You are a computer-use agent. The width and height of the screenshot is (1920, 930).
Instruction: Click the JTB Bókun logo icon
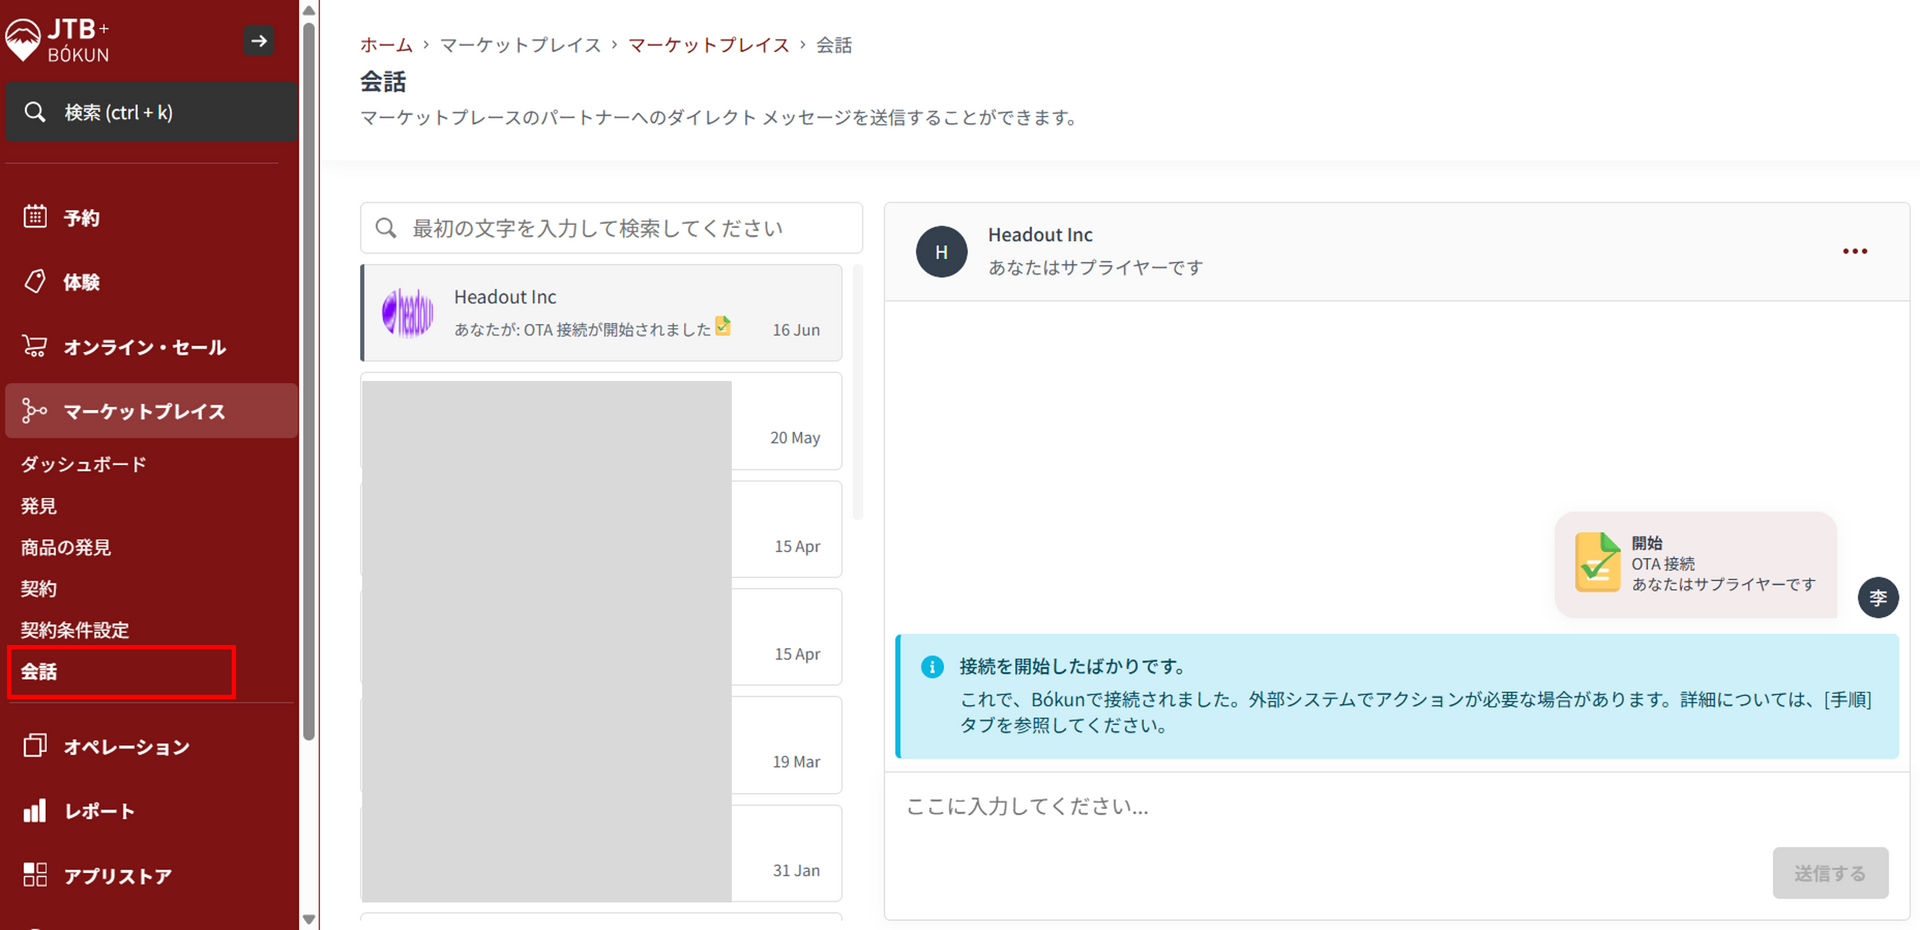24,40
